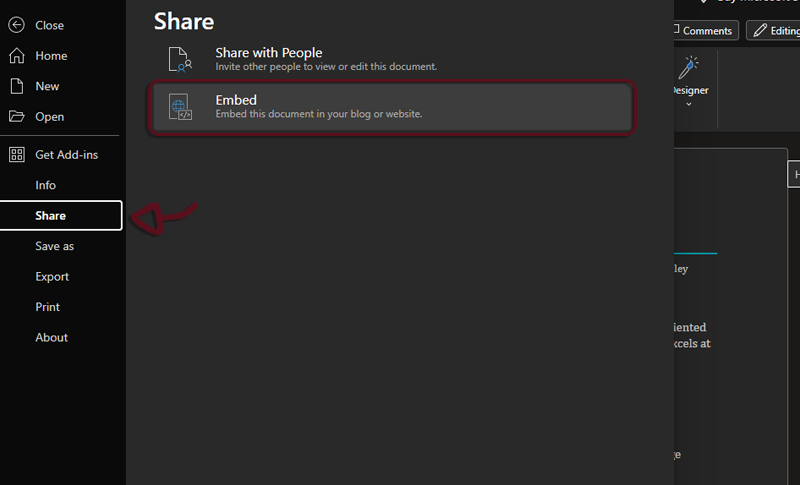Image resolution: width=800 pixels, height=485 pixels.
Task: Click the pencil icon on Editing button
Action: click(x=761, y=31)
